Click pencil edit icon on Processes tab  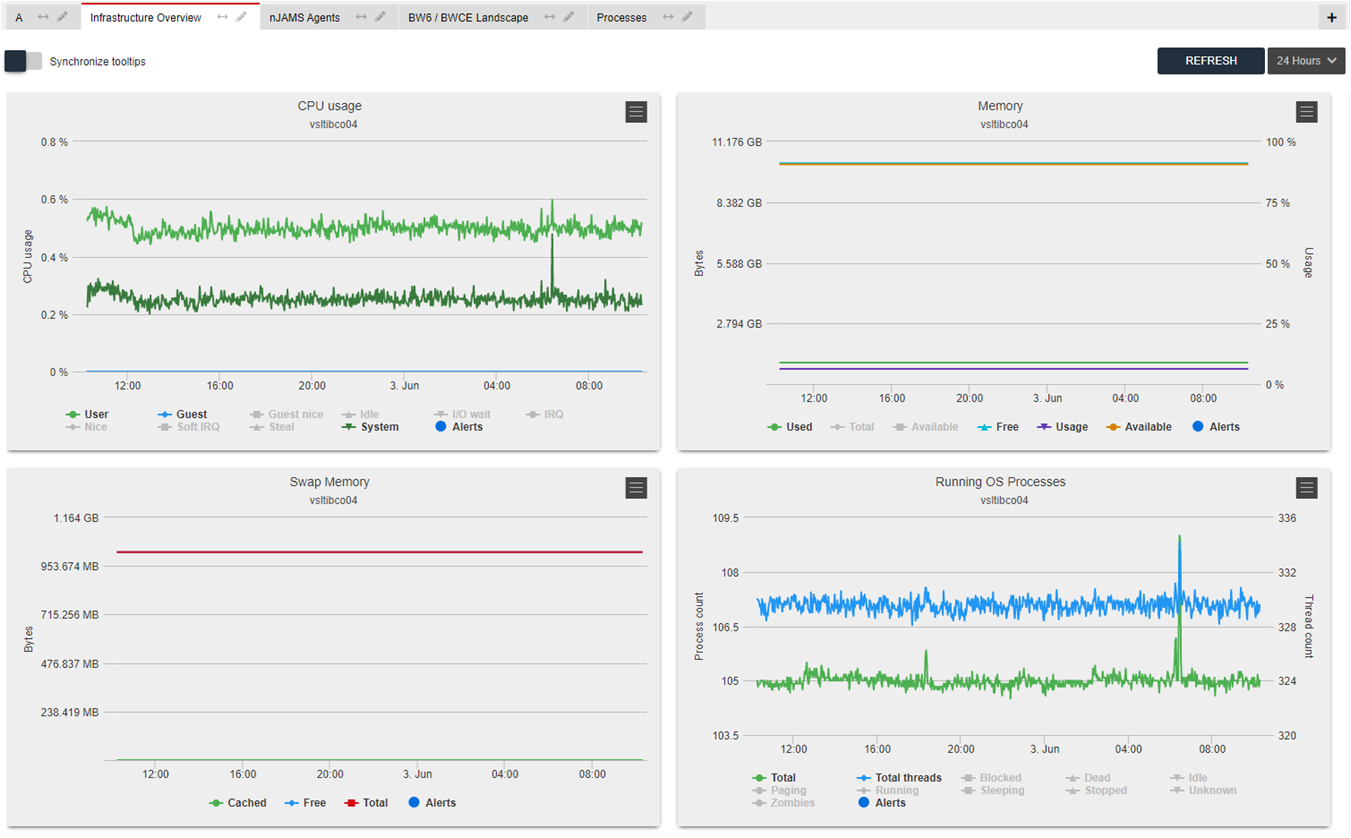687,17
